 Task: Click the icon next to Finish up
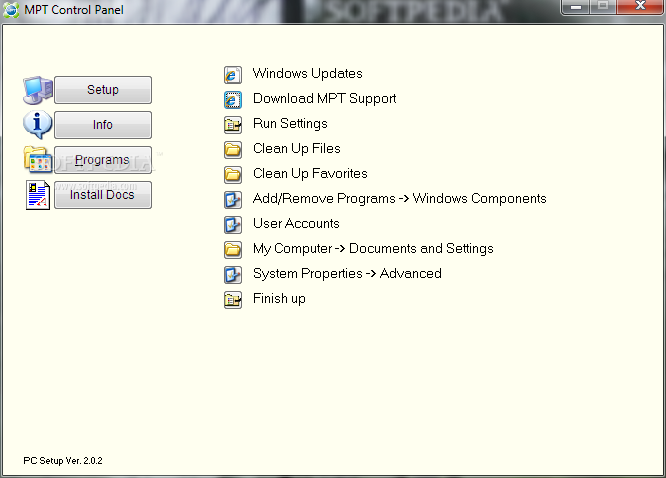point(233,300)
